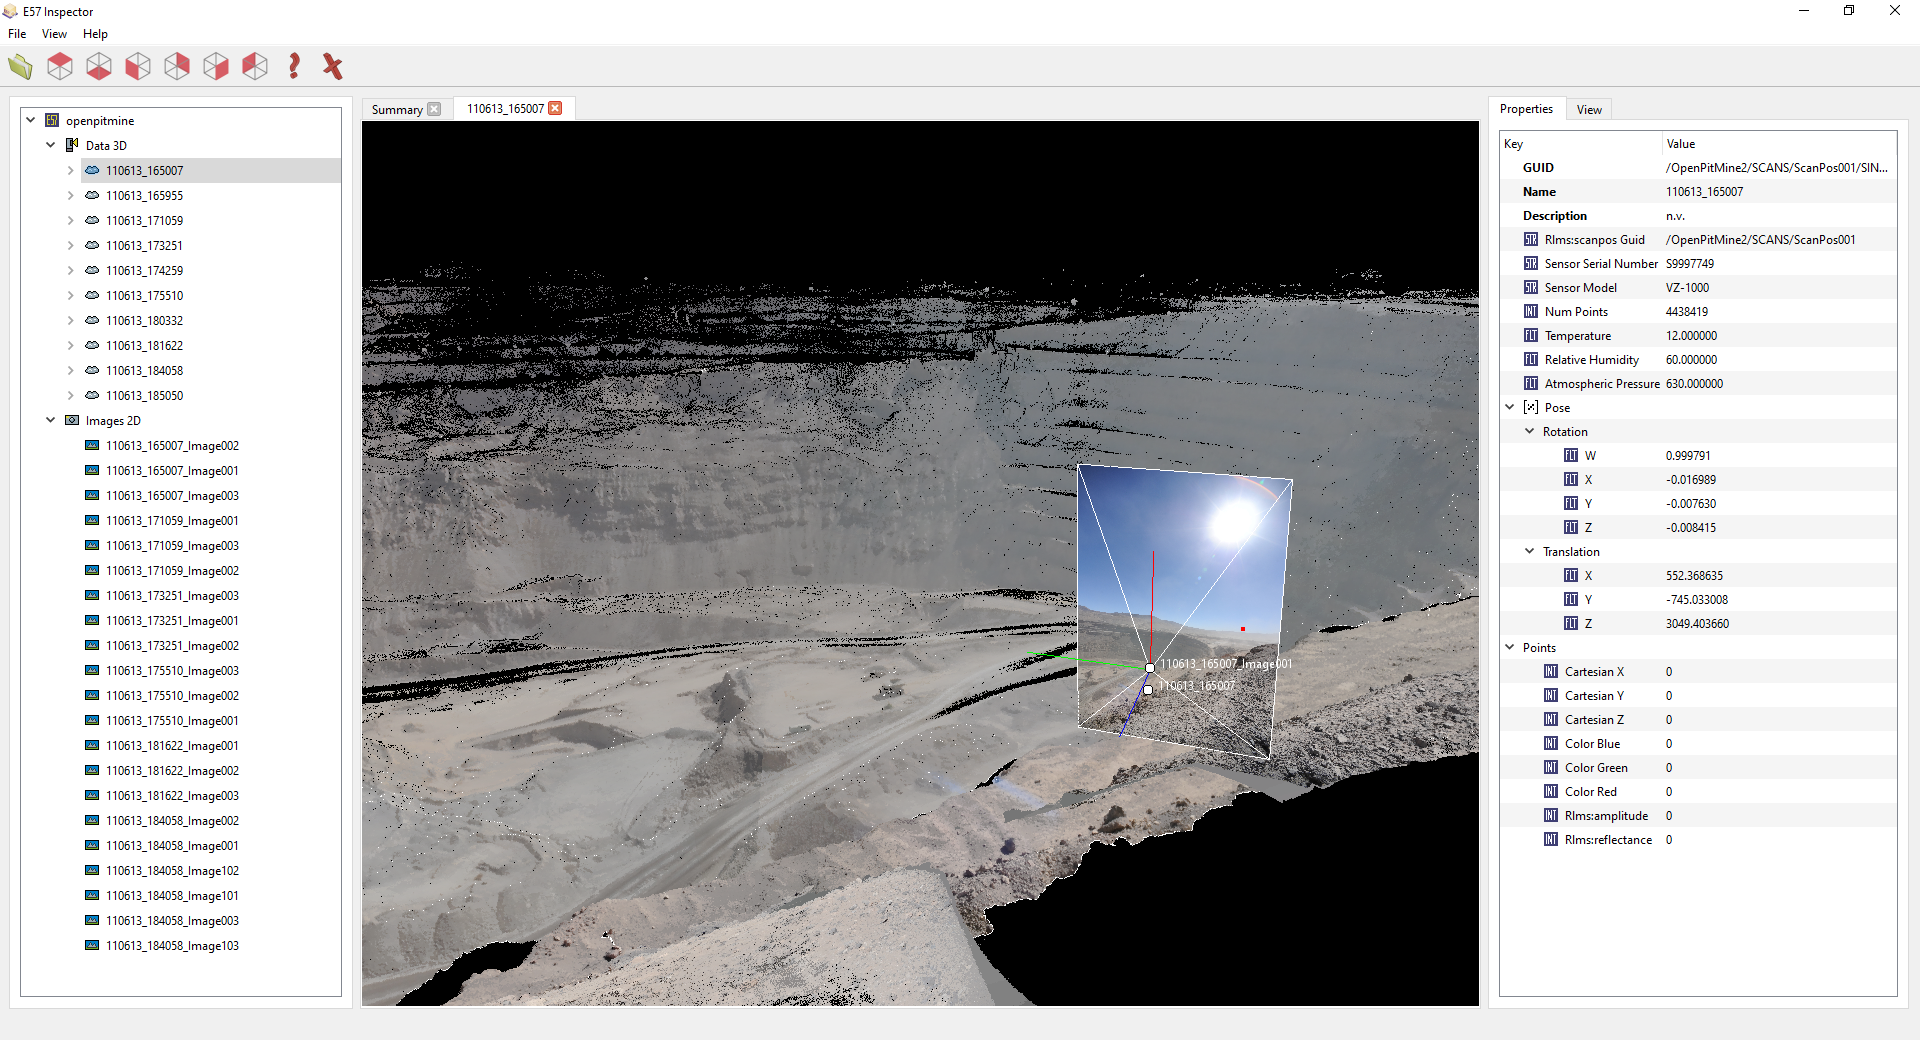Collapse the Pose property section
This screenshot has width=1920, height=1040.
[x=1510, y=407]
